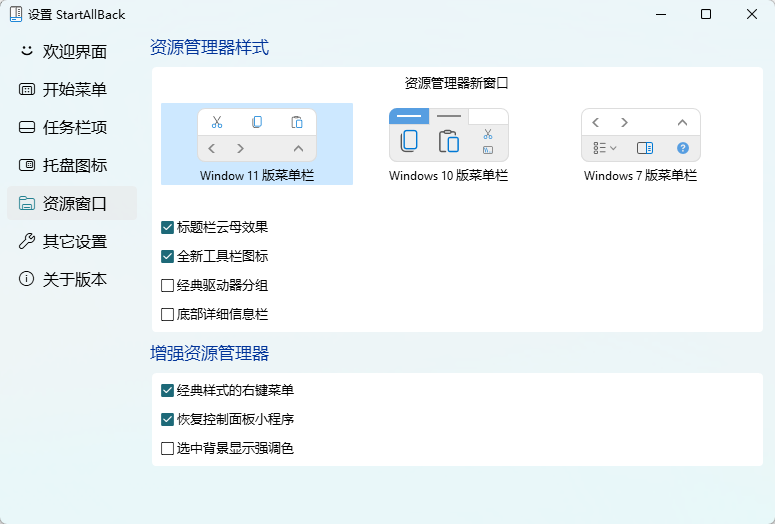Image resolution: width=775 pixels, height=524 pixels.
Task: Tick the 底部详细信息栏 checkbox
Action: (168, 314)
